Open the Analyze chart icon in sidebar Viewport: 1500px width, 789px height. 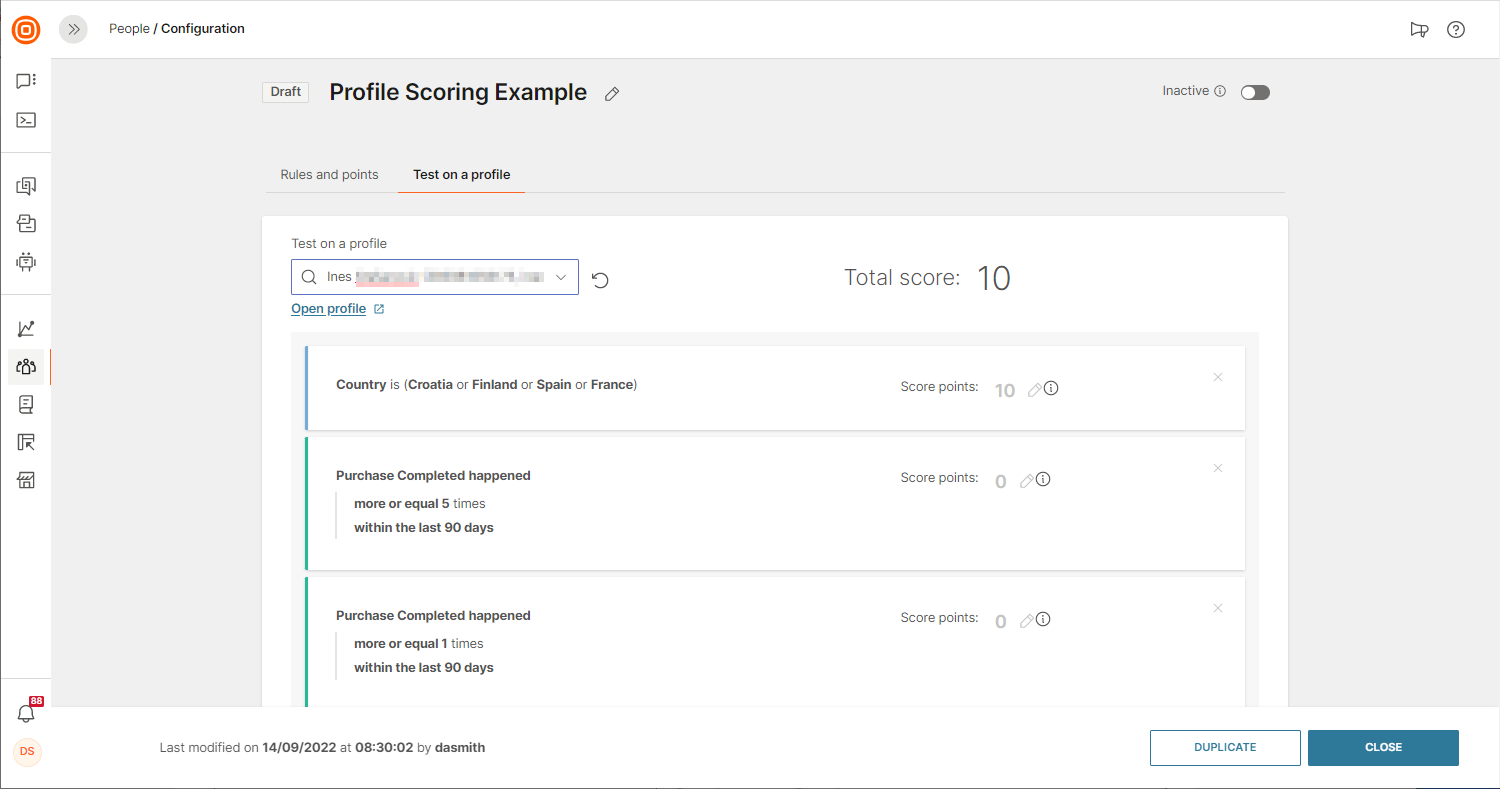(26, 329)
